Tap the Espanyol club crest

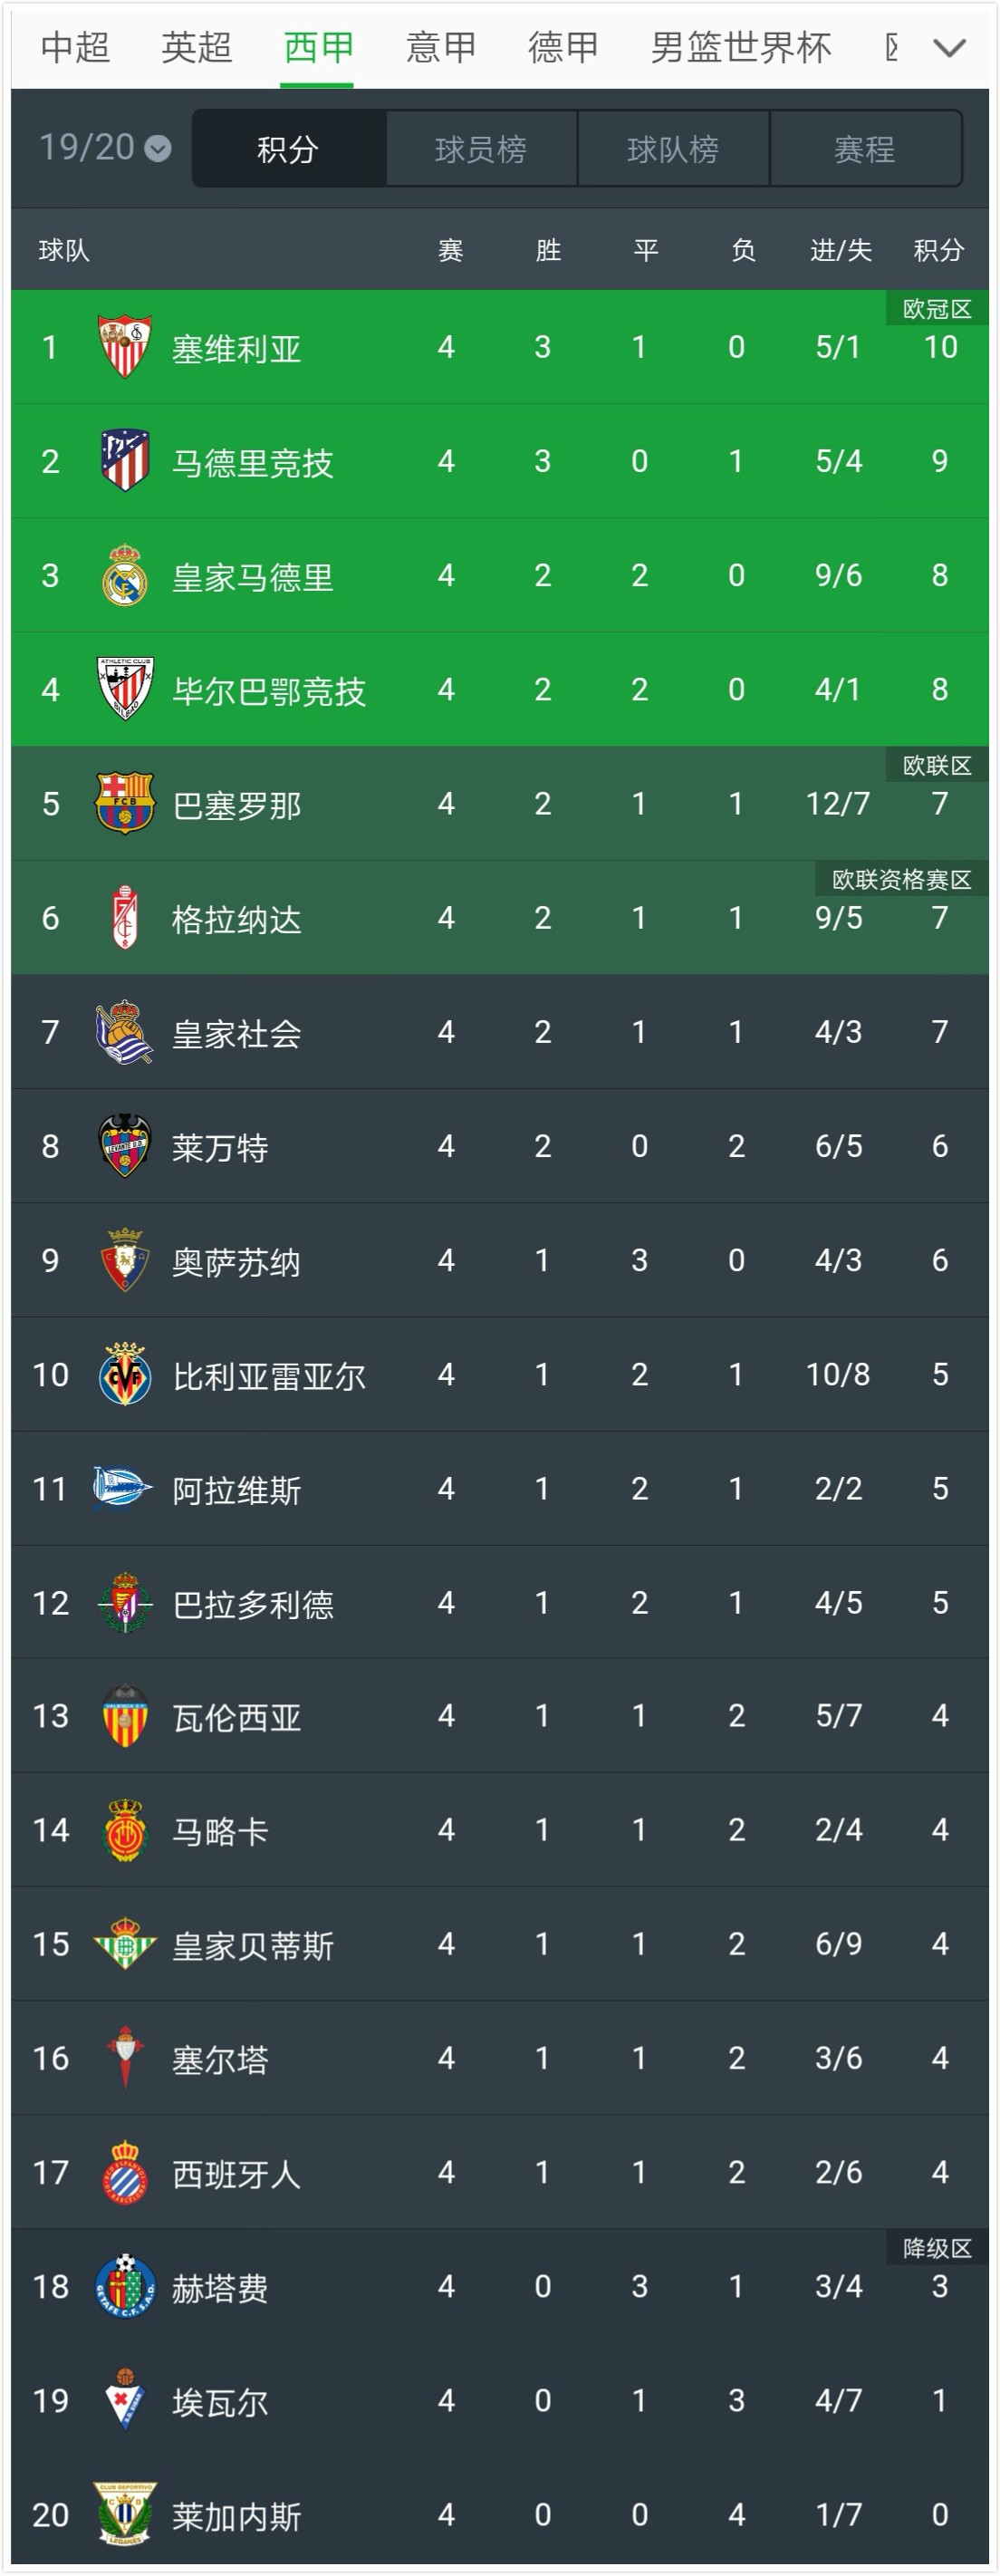tap(124, 2172)
